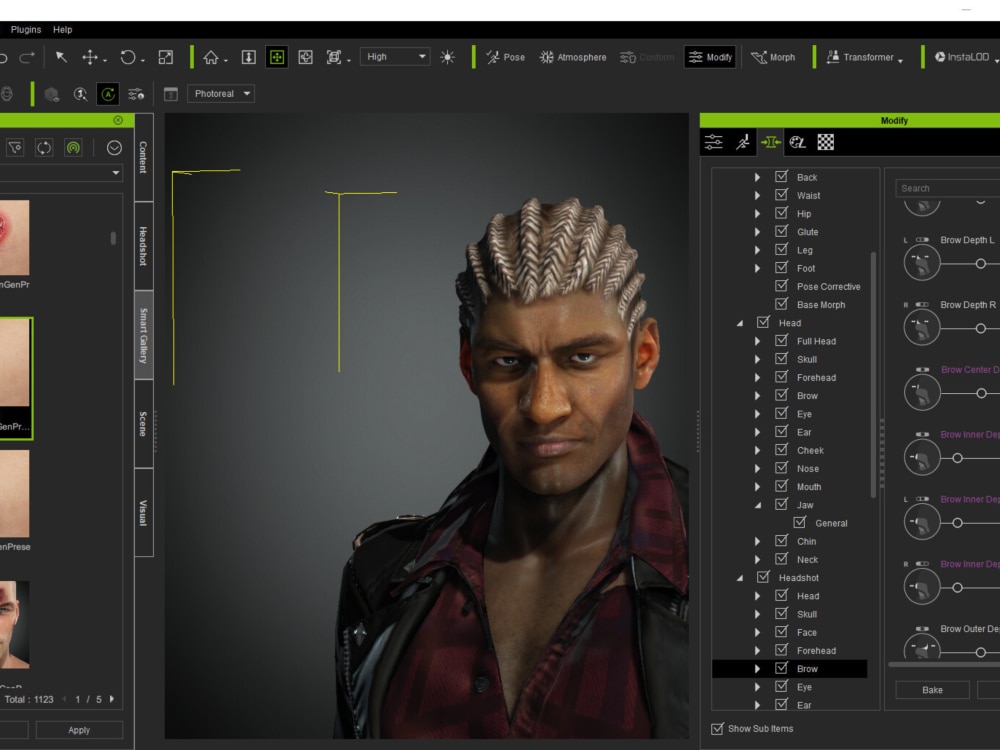Image resolution: width=1000 pixels, height=750 pixels.
Task: Select the bald head thumbnail in gallery
Action: pyautogui.click(x=15, y=624)
